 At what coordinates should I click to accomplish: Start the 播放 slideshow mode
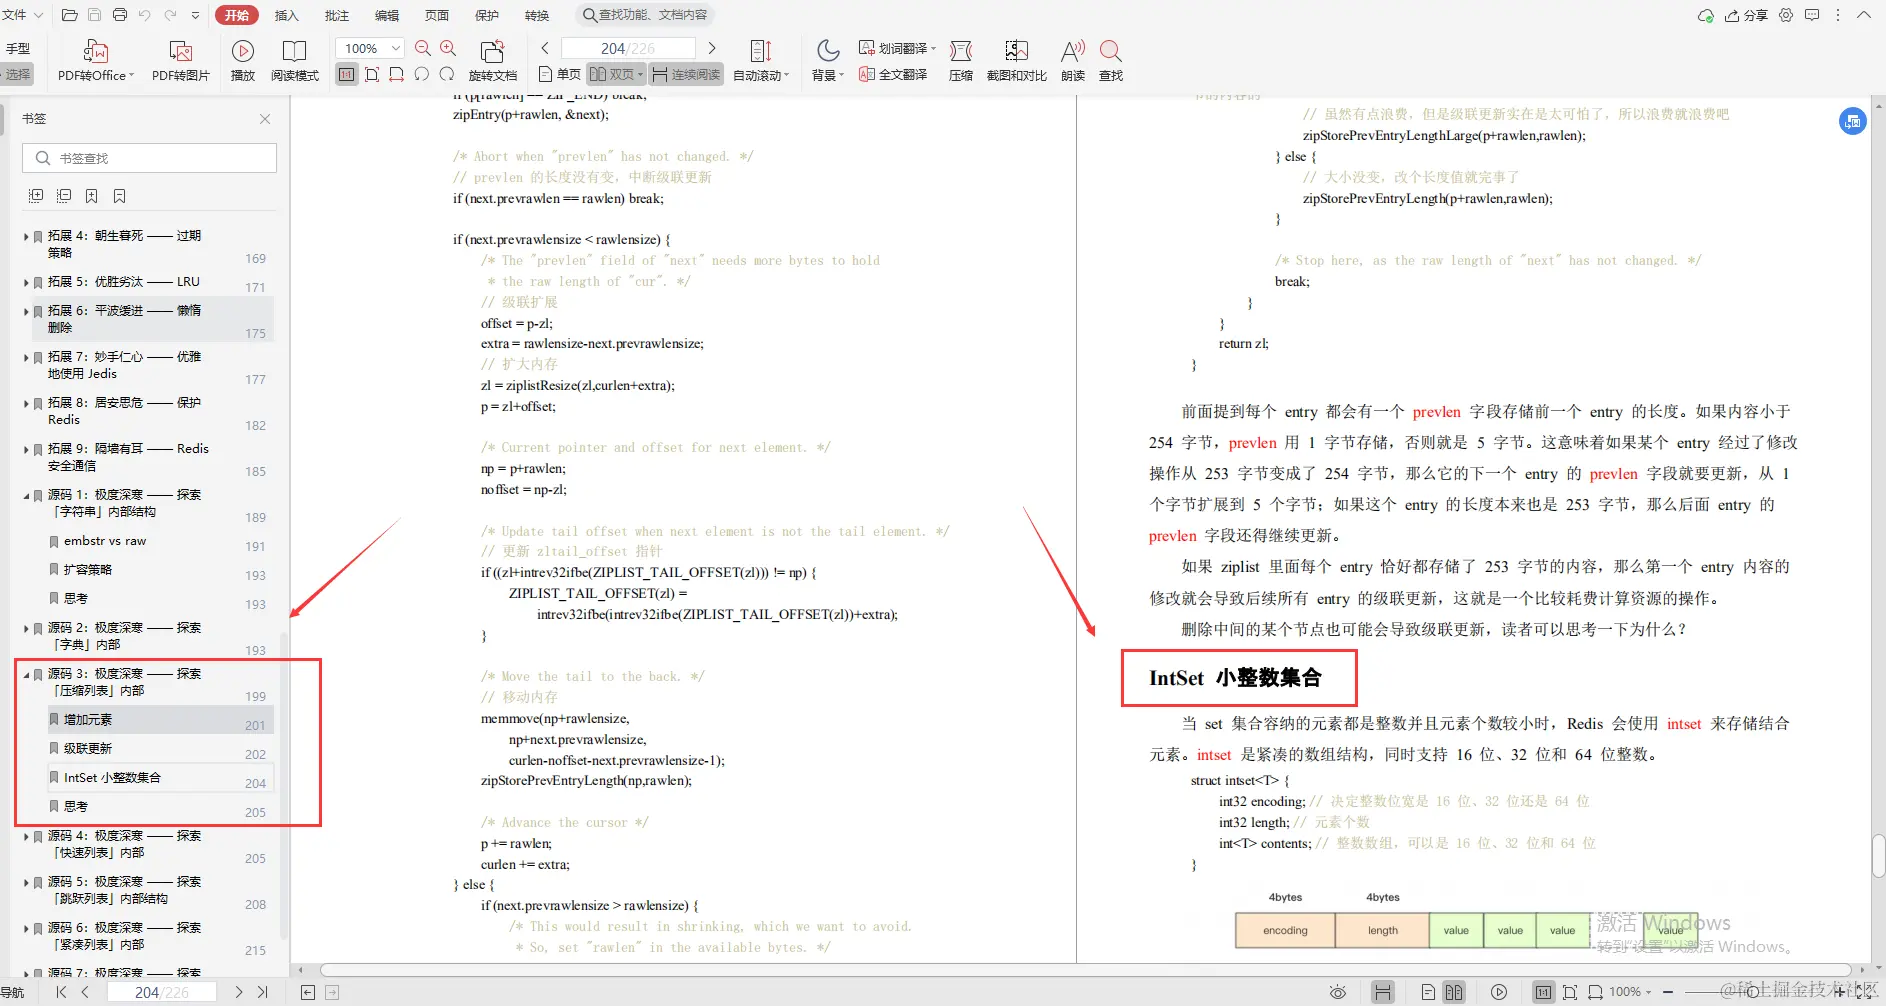(242, 60)
